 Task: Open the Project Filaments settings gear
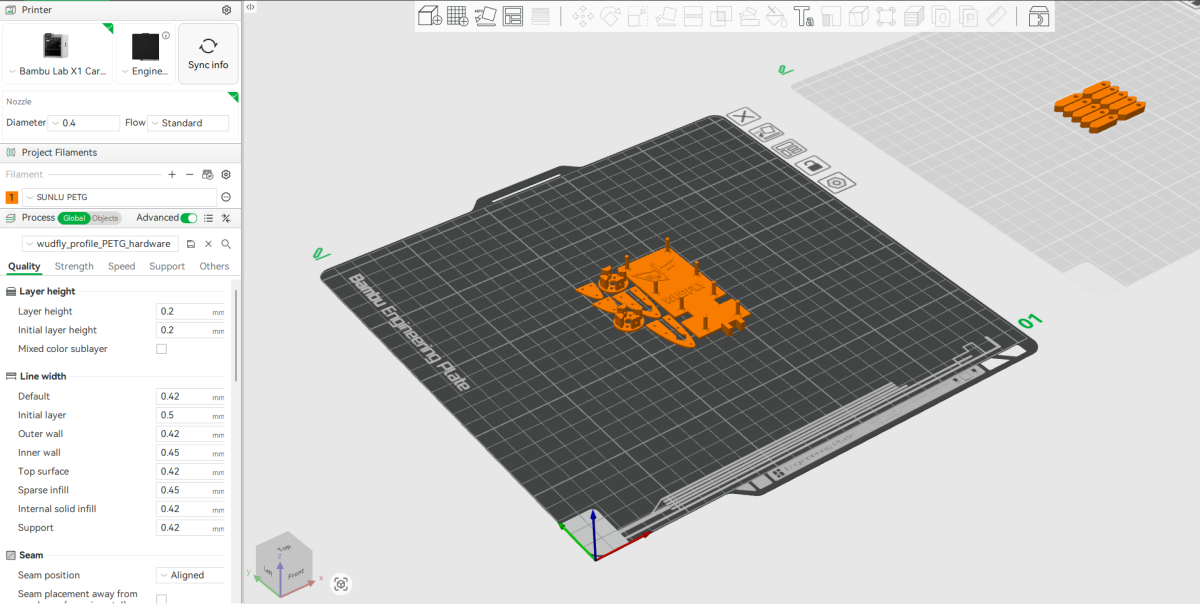226,174
